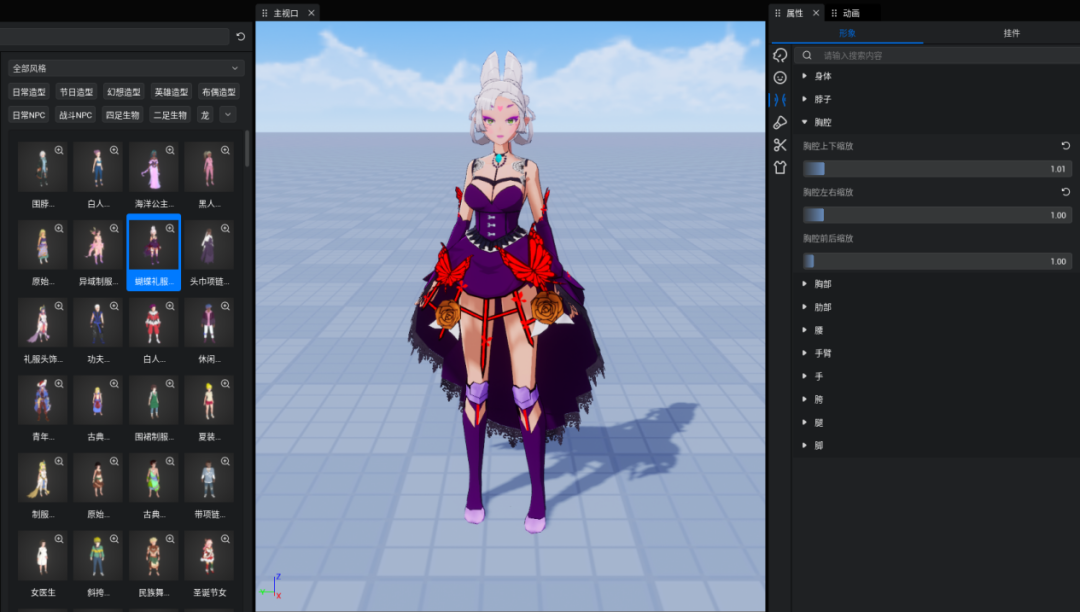Toggle the 日常造型 style filter
Screen dimensions: 1080x612
[x=29, y=92]
